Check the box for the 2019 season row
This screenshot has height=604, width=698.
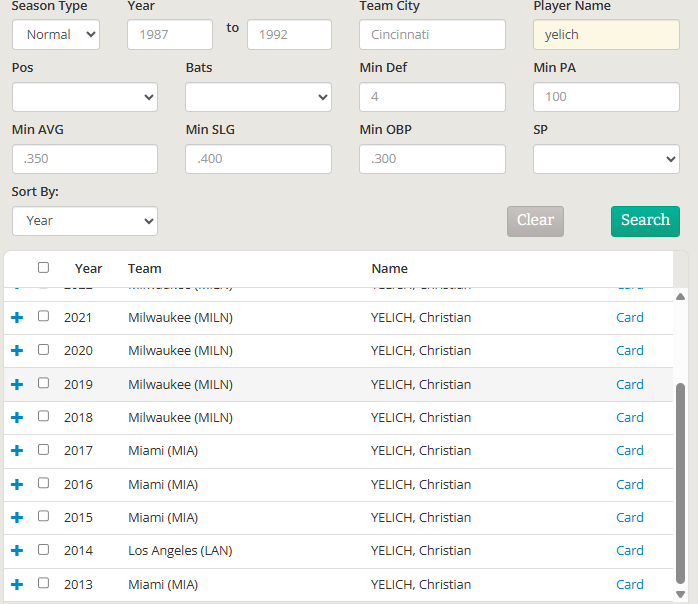[x=43, y=383]
